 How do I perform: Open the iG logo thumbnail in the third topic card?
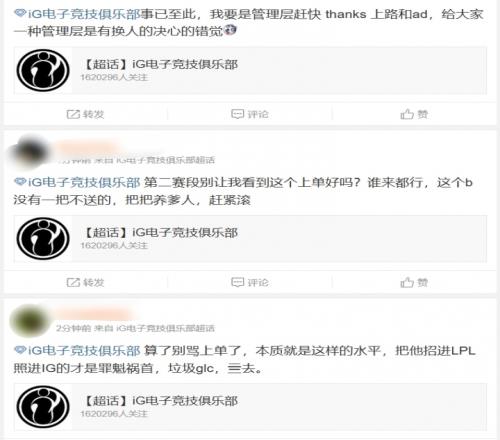[x=43, y=407]
